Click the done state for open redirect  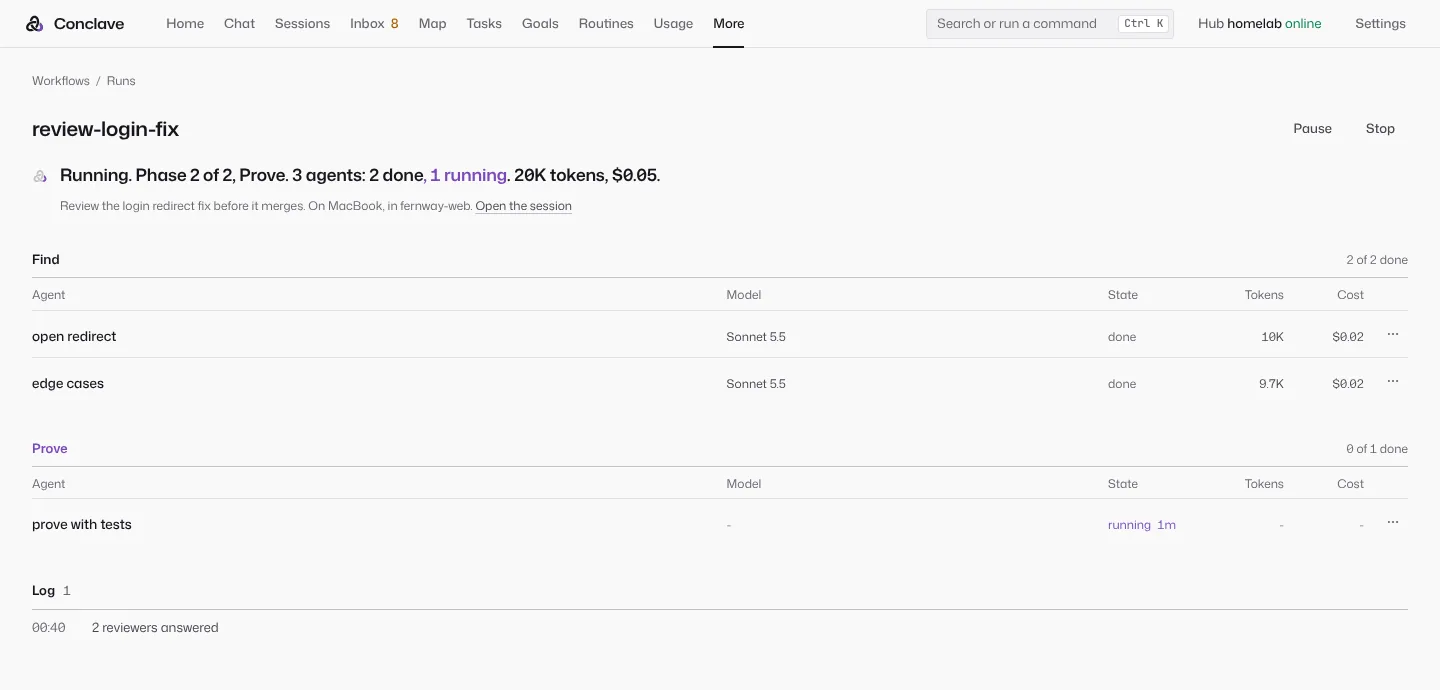(1122, 337)
